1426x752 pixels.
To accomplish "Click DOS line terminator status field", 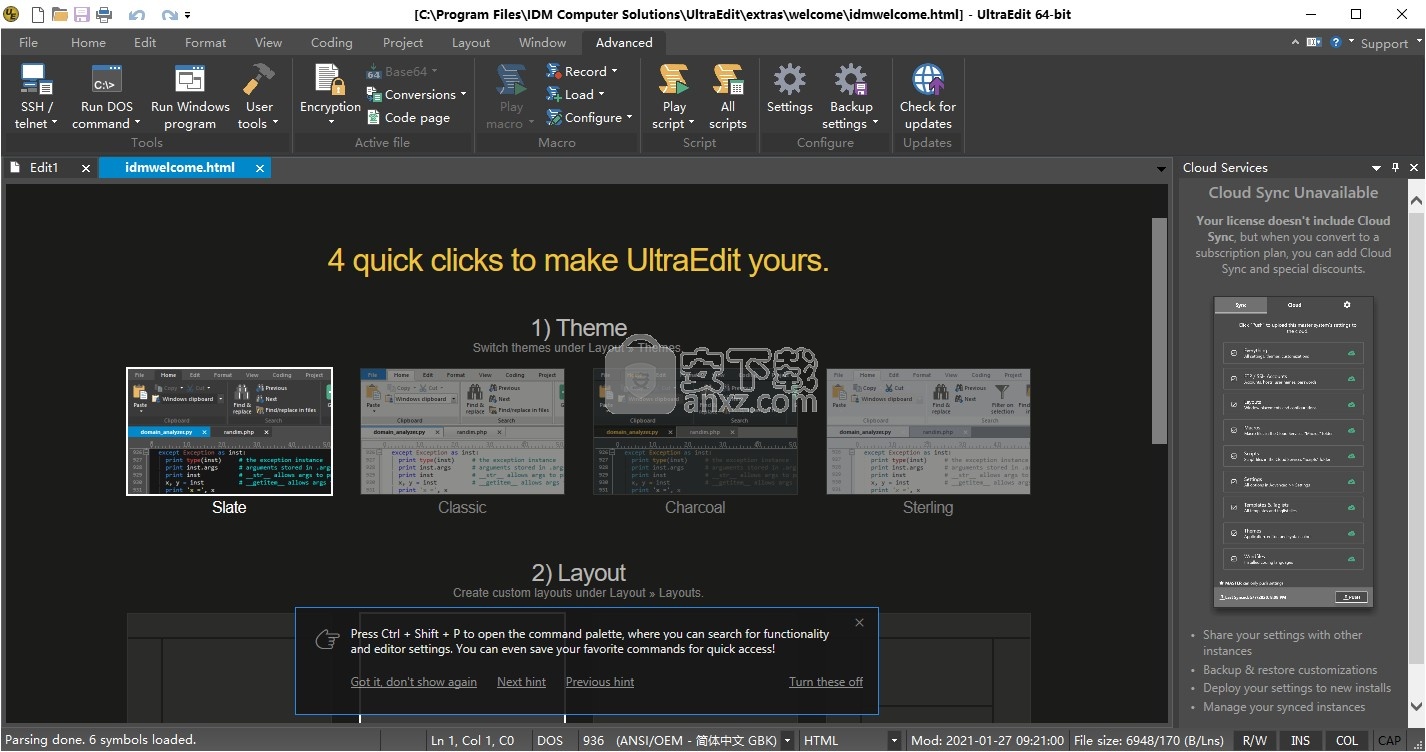I will [550, 741].
